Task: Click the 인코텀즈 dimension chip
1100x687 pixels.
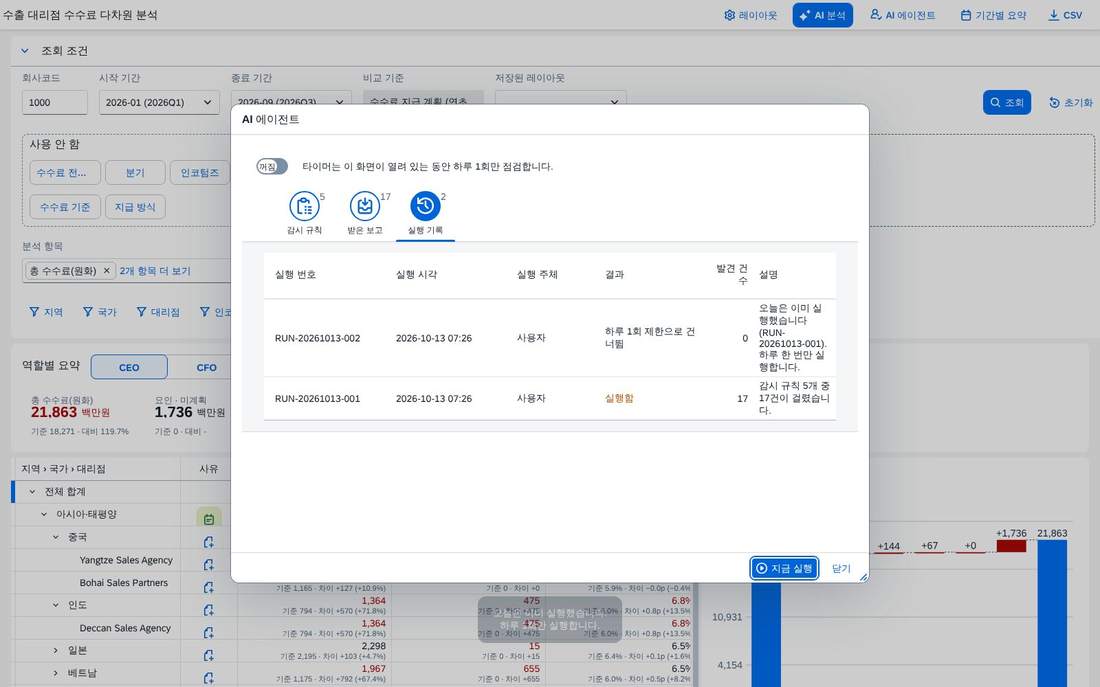Action: [200, 173]
